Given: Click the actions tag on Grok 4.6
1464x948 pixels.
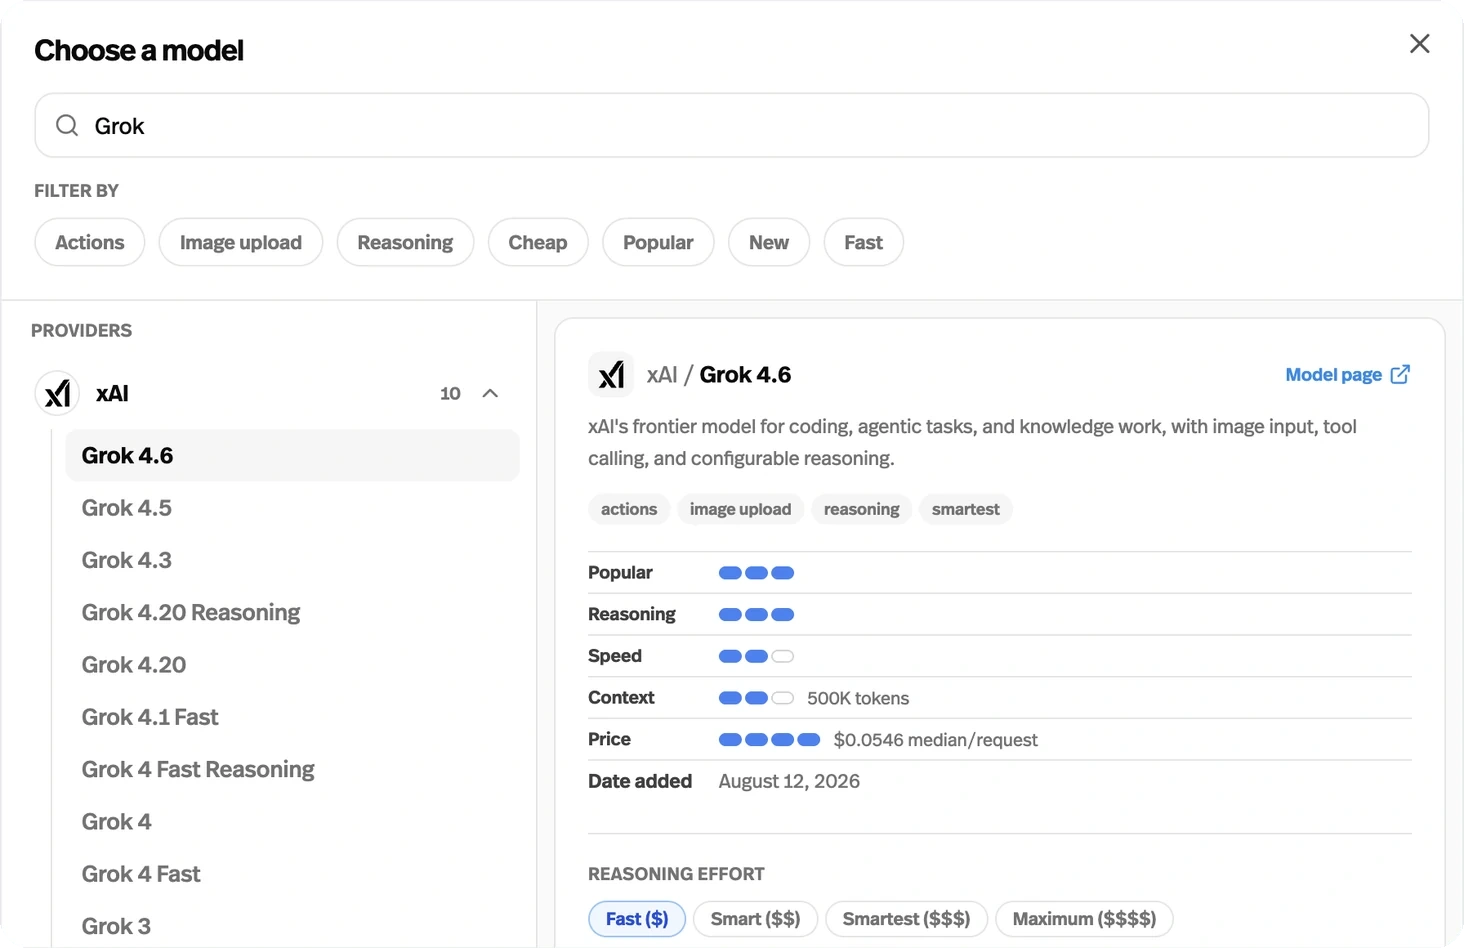Looking at the screenshot, I should pos(629,509).
